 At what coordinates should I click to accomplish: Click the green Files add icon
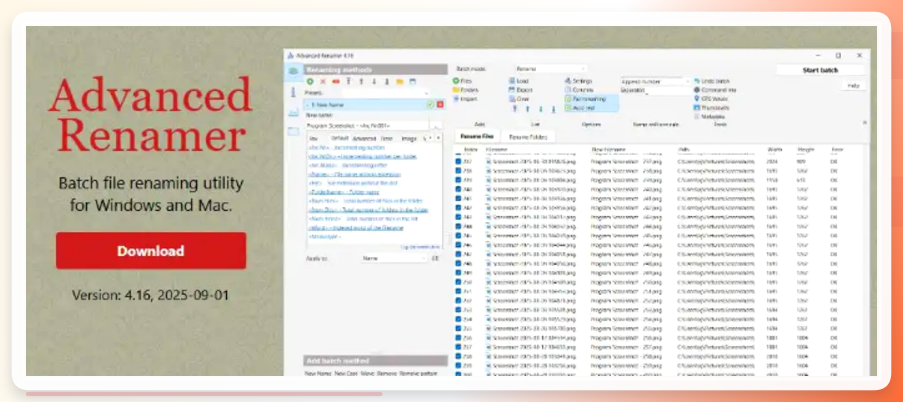tap(456, 81)
